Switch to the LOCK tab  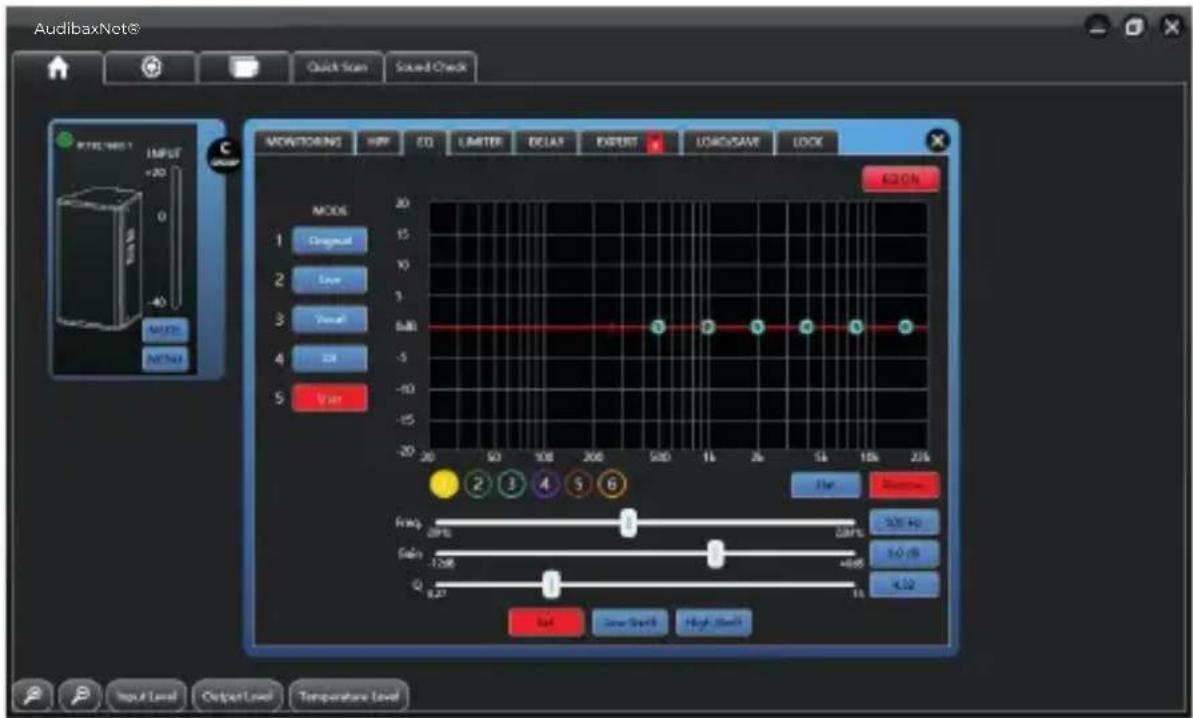pos(807,142)
